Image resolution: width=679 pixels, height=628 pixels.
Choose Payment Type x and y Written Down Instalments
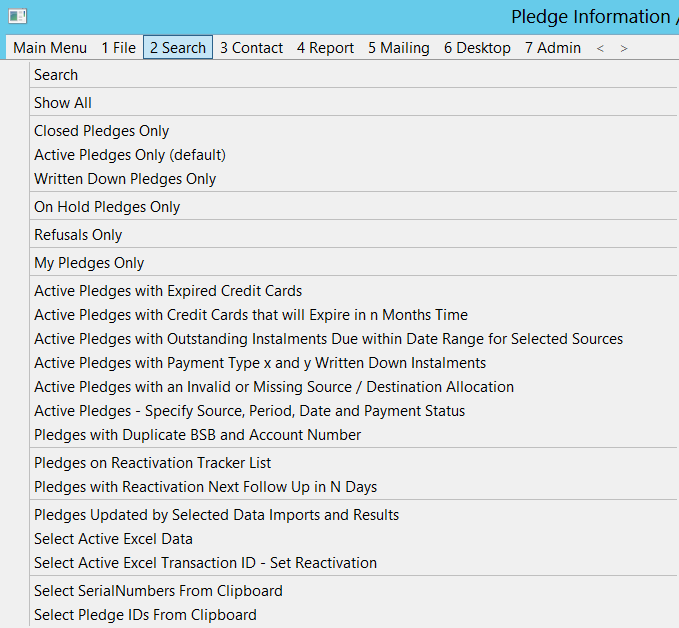coord(260,363)
